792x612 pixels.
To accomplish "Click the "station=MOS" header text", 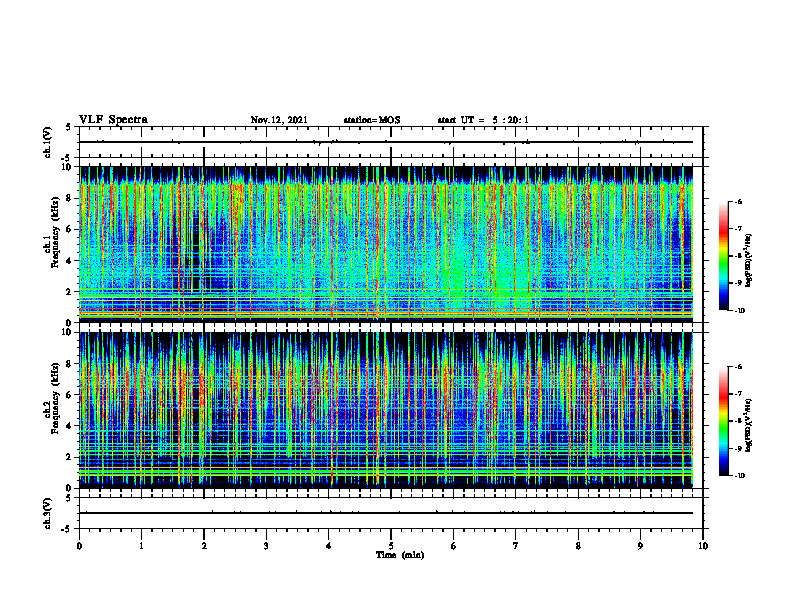I will (372, 120).
